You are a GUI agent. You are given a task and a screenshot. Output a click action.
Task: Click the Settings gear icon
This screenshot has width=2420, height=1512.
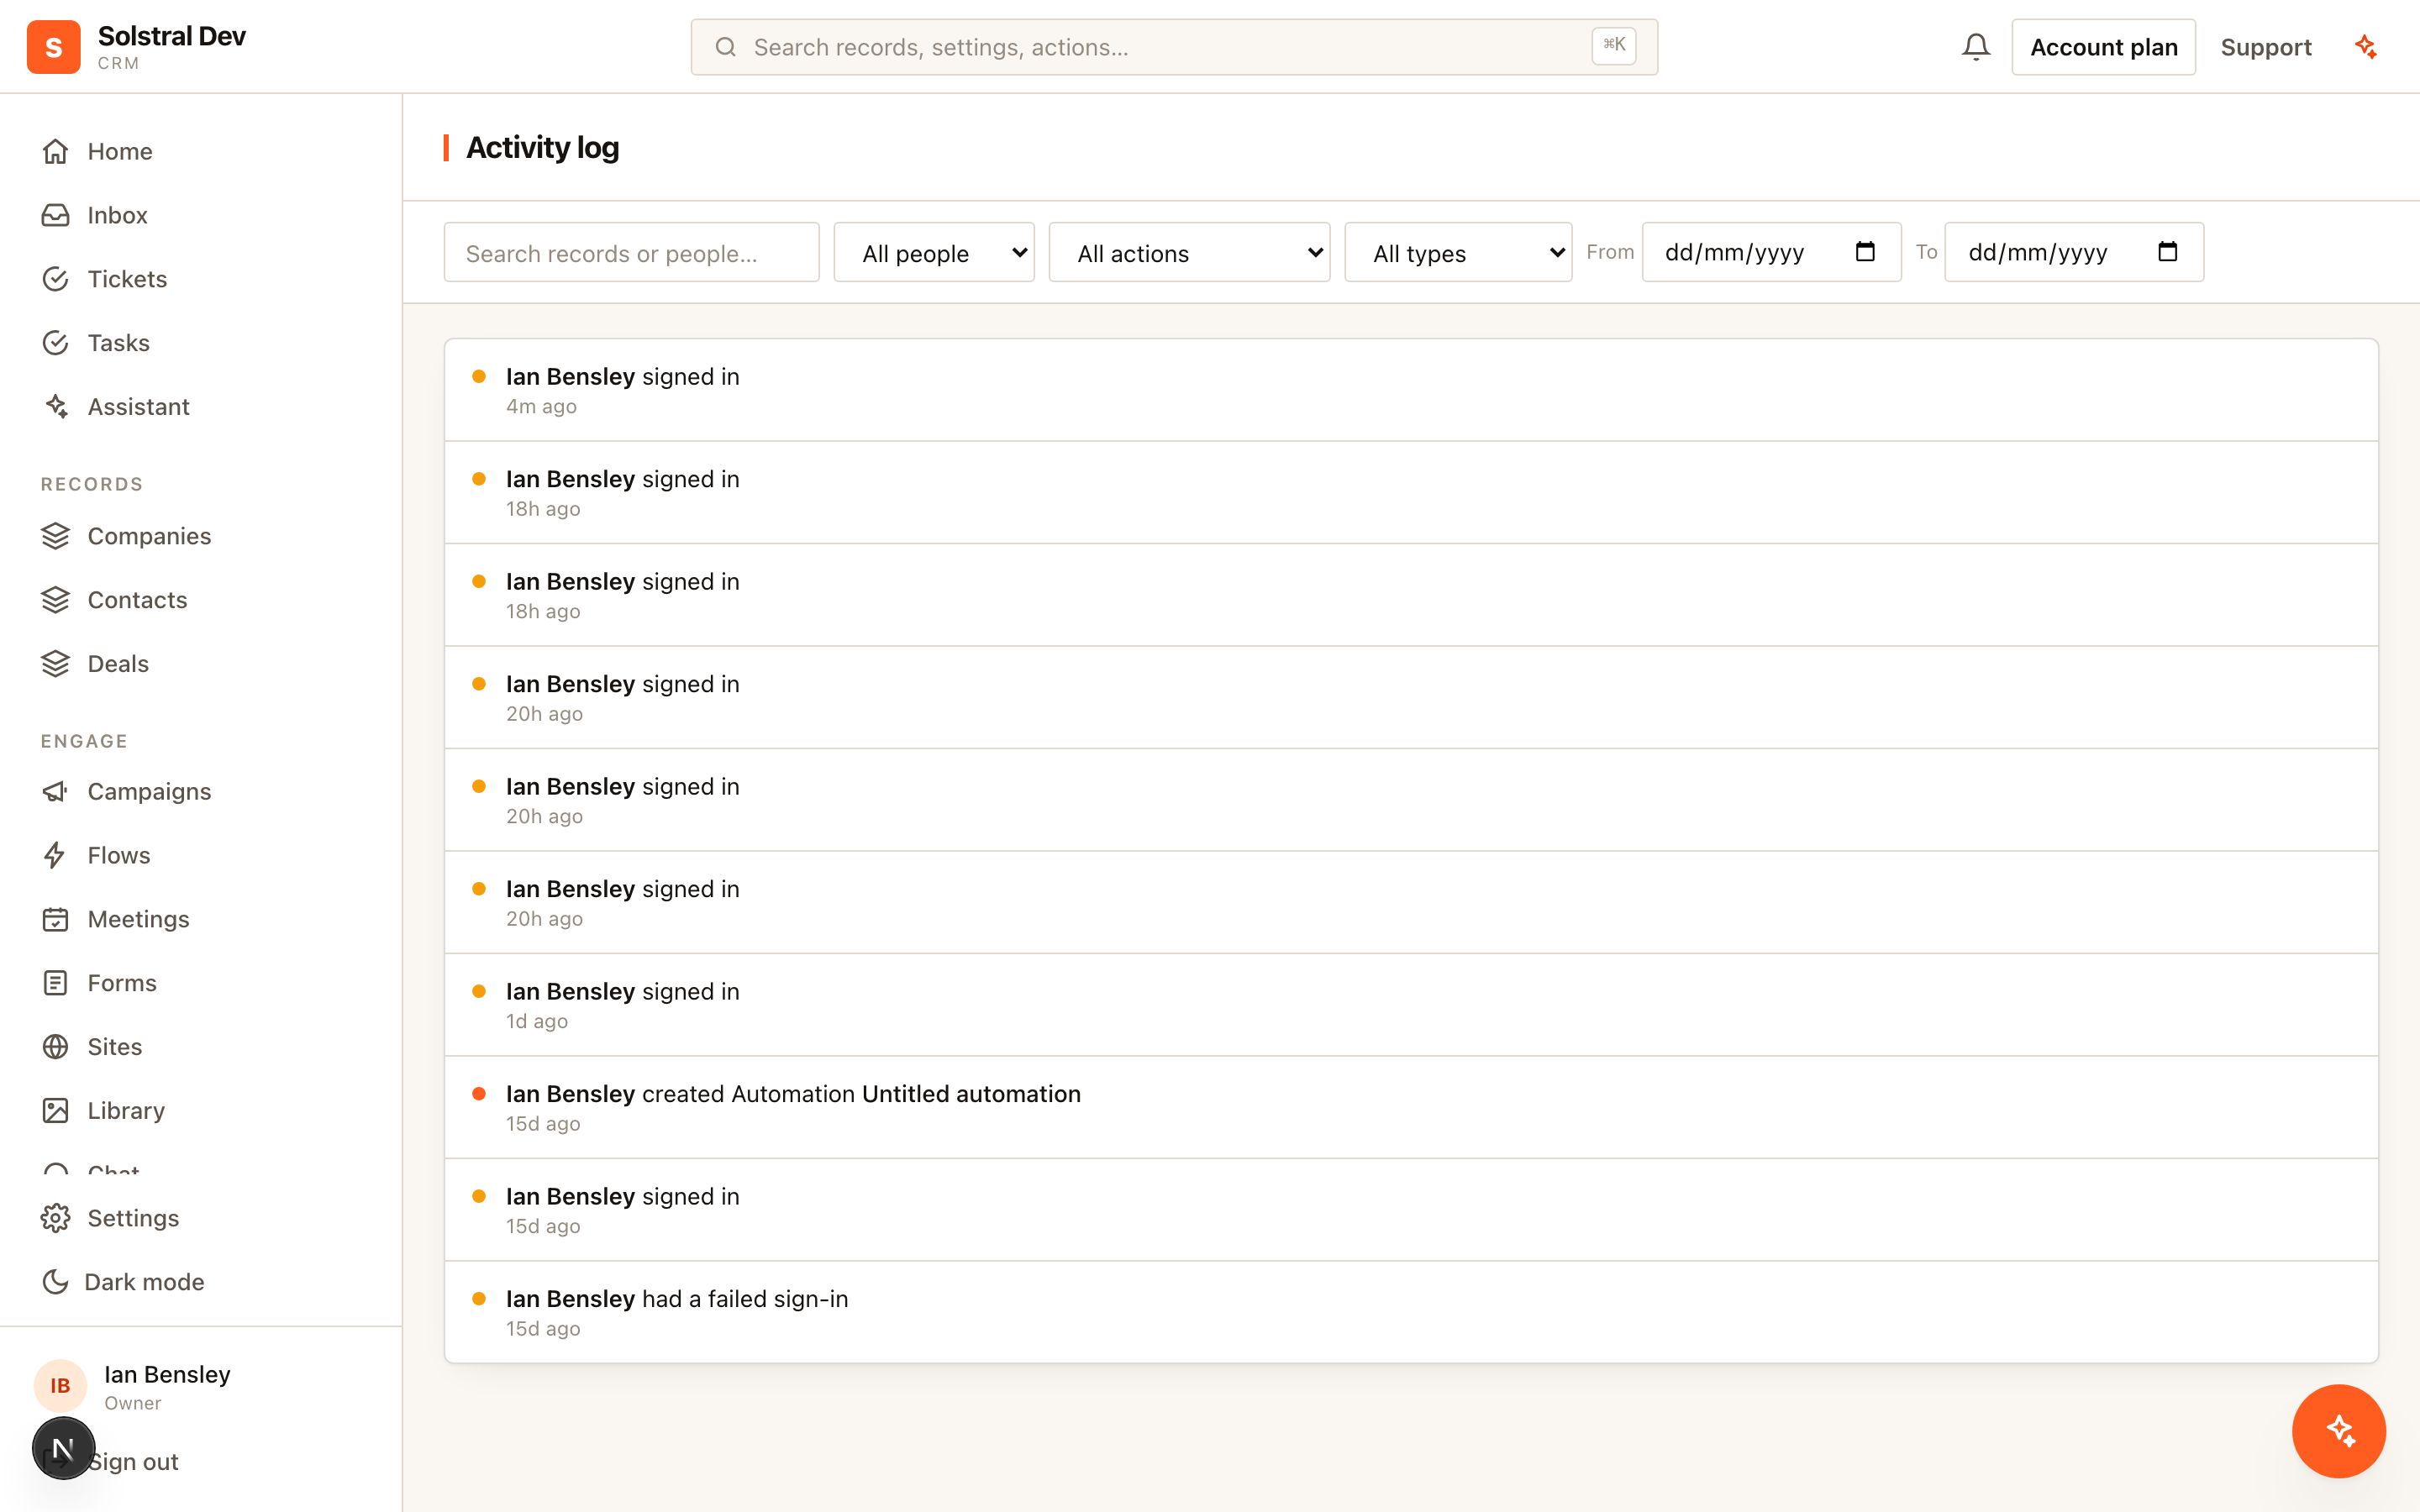56,1218
